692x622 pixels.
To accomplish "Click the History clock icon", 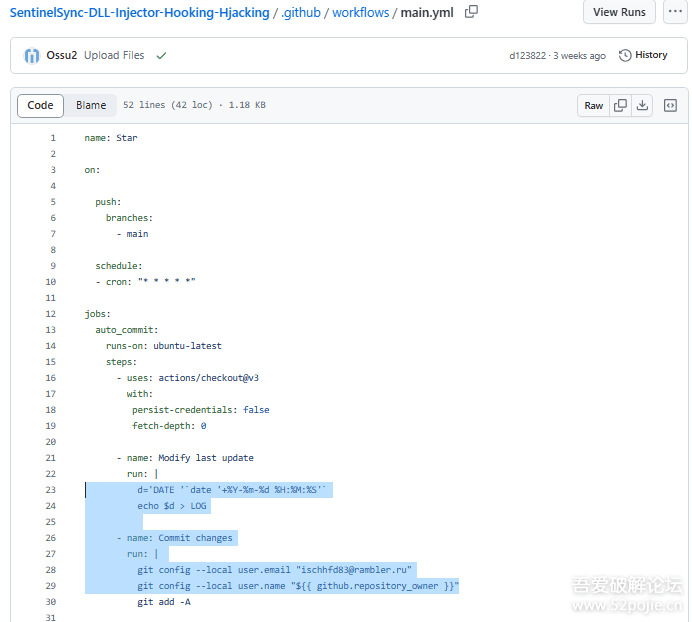I will (625, 56).
